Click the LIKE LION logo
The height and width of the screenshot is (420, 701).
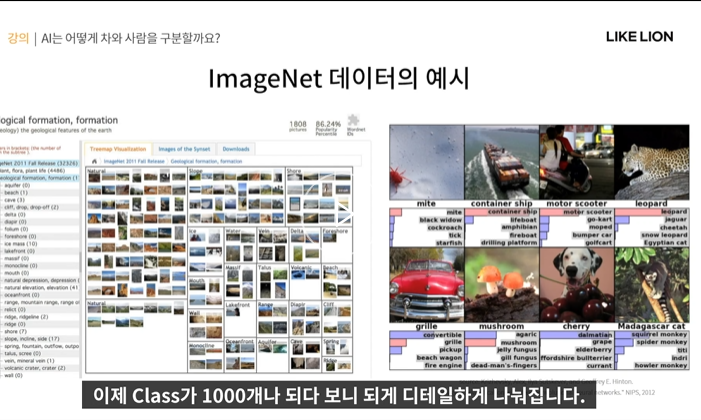tap(639, 37)
